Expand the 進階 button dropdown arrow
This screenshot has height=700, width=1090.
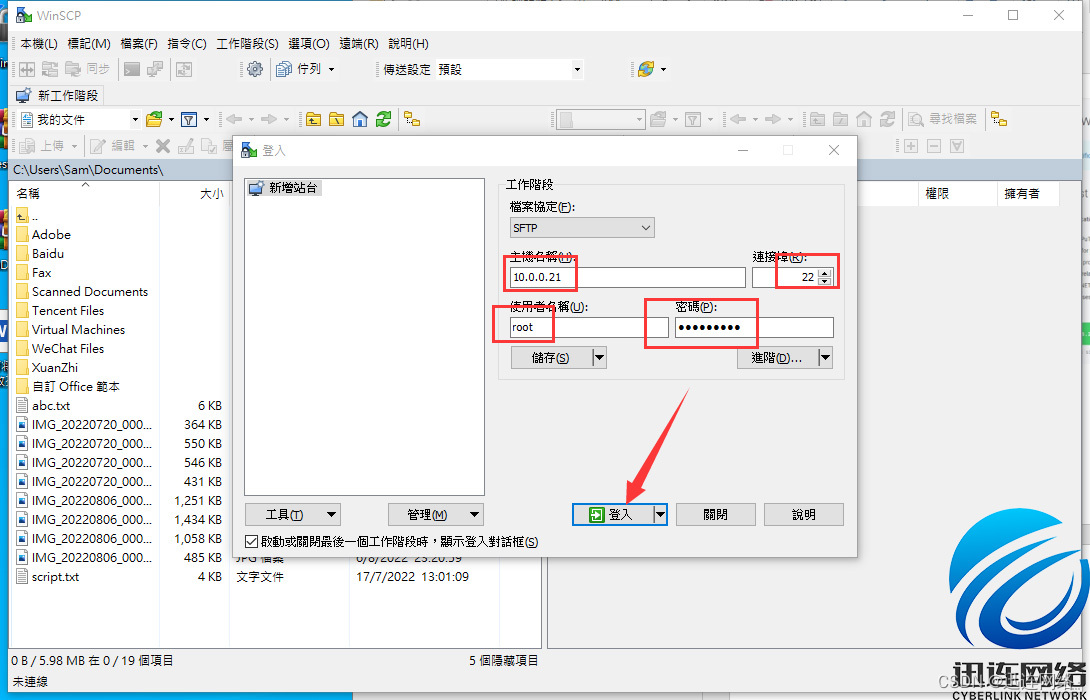pos(825,358)
